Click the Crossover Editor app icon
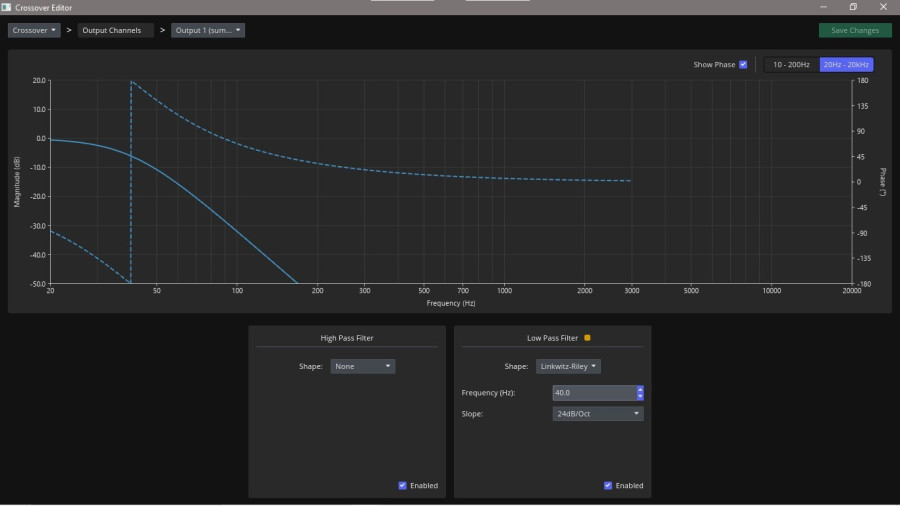The image size is (900, 506). [6, 7]
